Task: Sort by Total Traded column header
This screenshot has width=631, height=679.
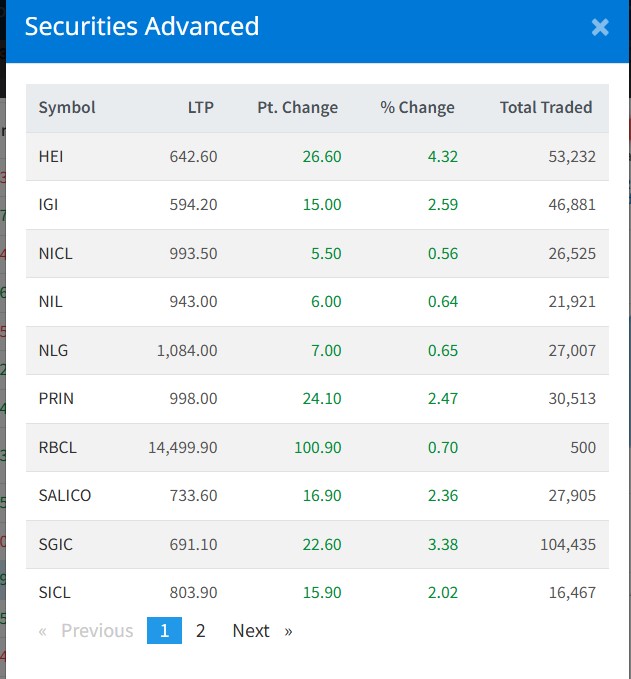Action: [x=545, y=107]
